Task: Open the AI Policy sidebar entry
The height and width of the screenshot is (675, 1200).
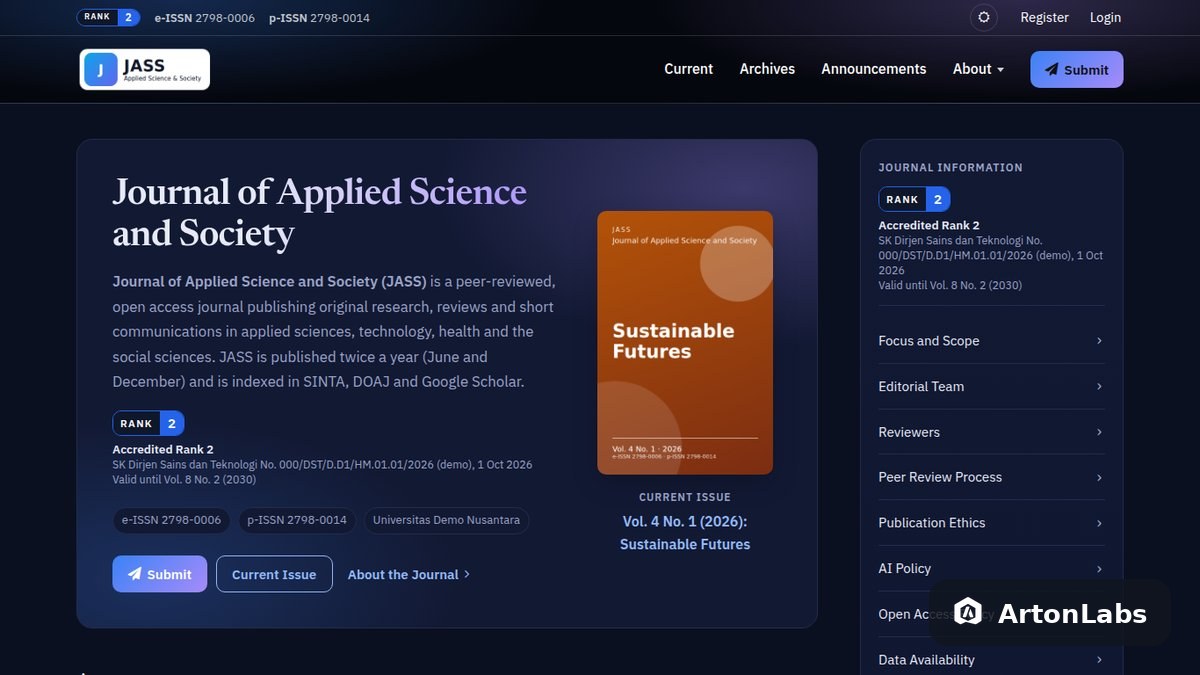Action: pos(991,568)
